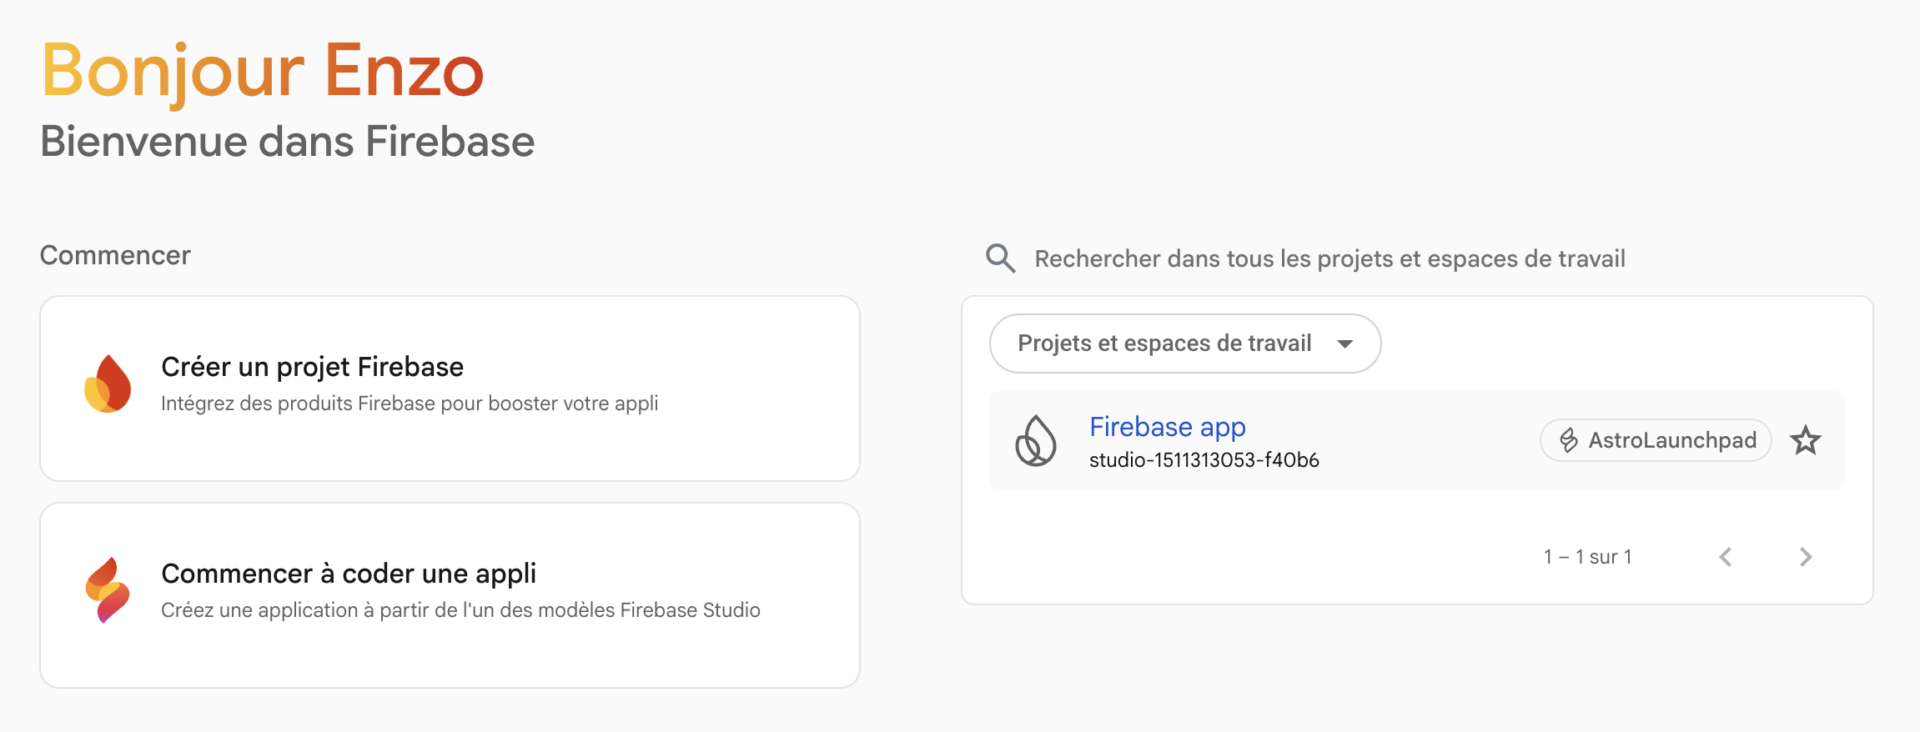
Task: Click the Commencer section heading
Action: 115,256
